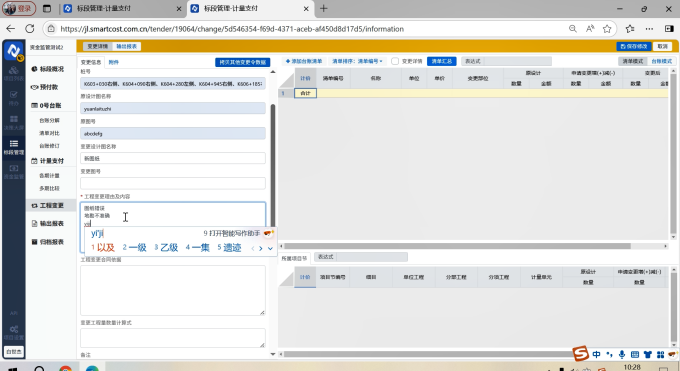Click the 保存修改 button
This screenshot has width=680, height=371.
click(634, 46)
